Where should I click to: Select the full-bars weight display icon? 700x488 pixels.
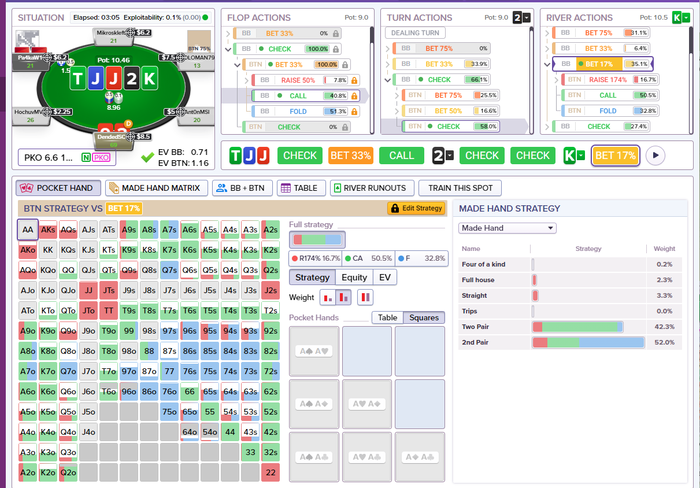click(x=365, y=297)
